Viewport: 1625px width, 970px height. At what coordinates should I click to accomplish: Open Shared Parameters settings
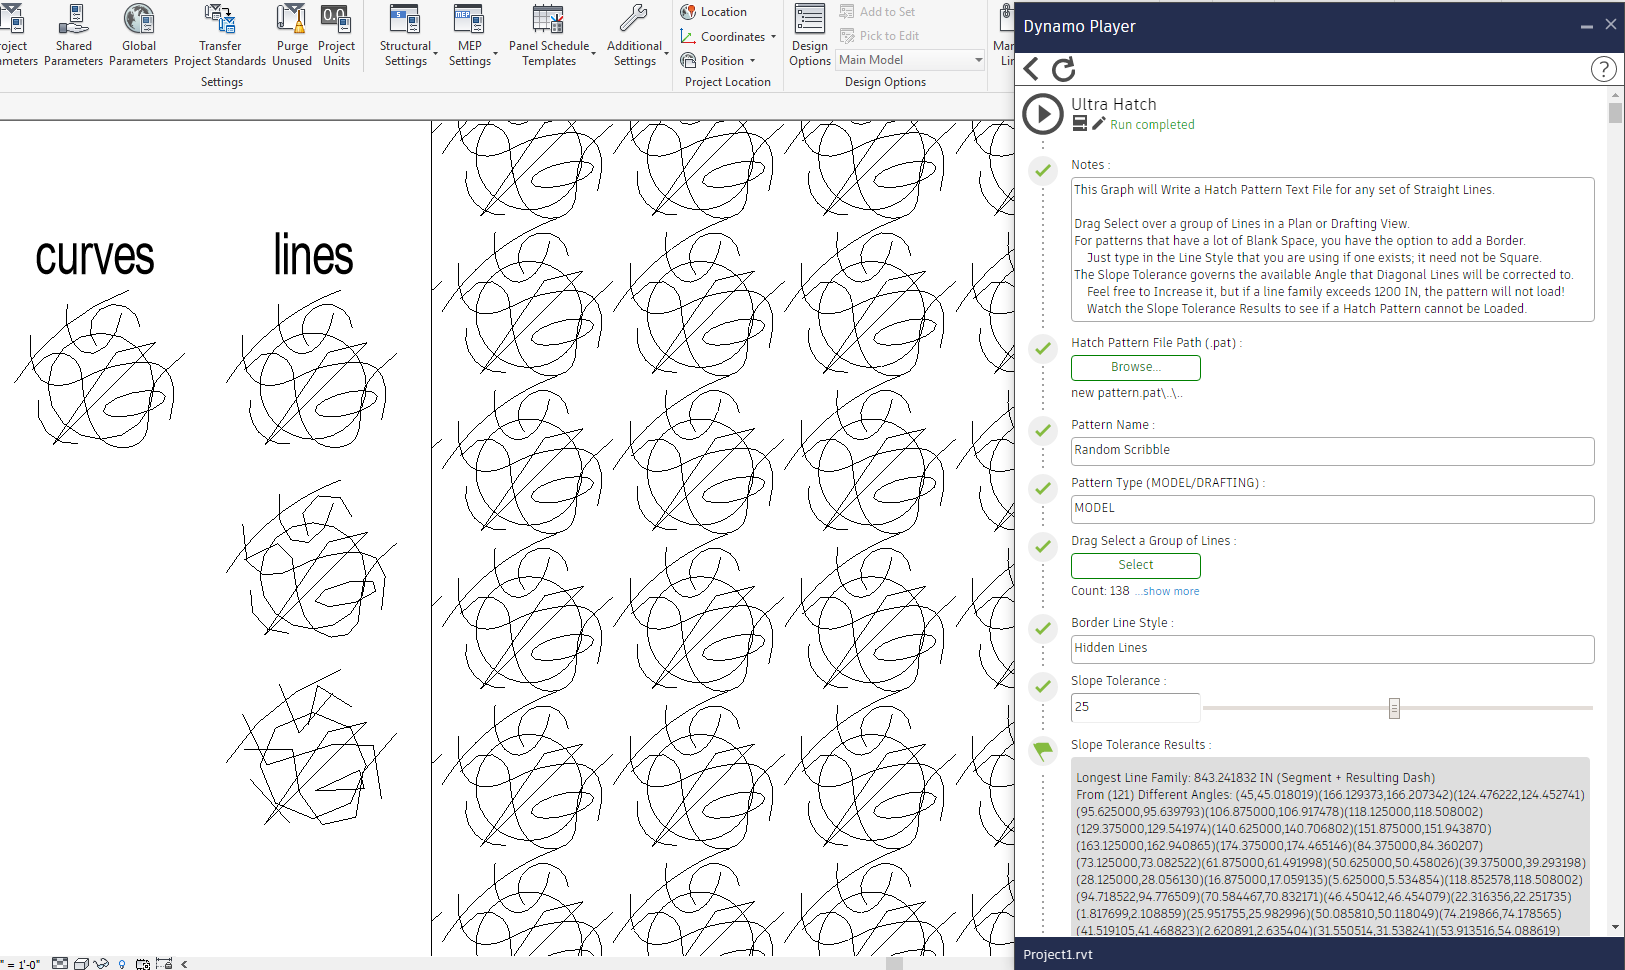tap(73, 35)
